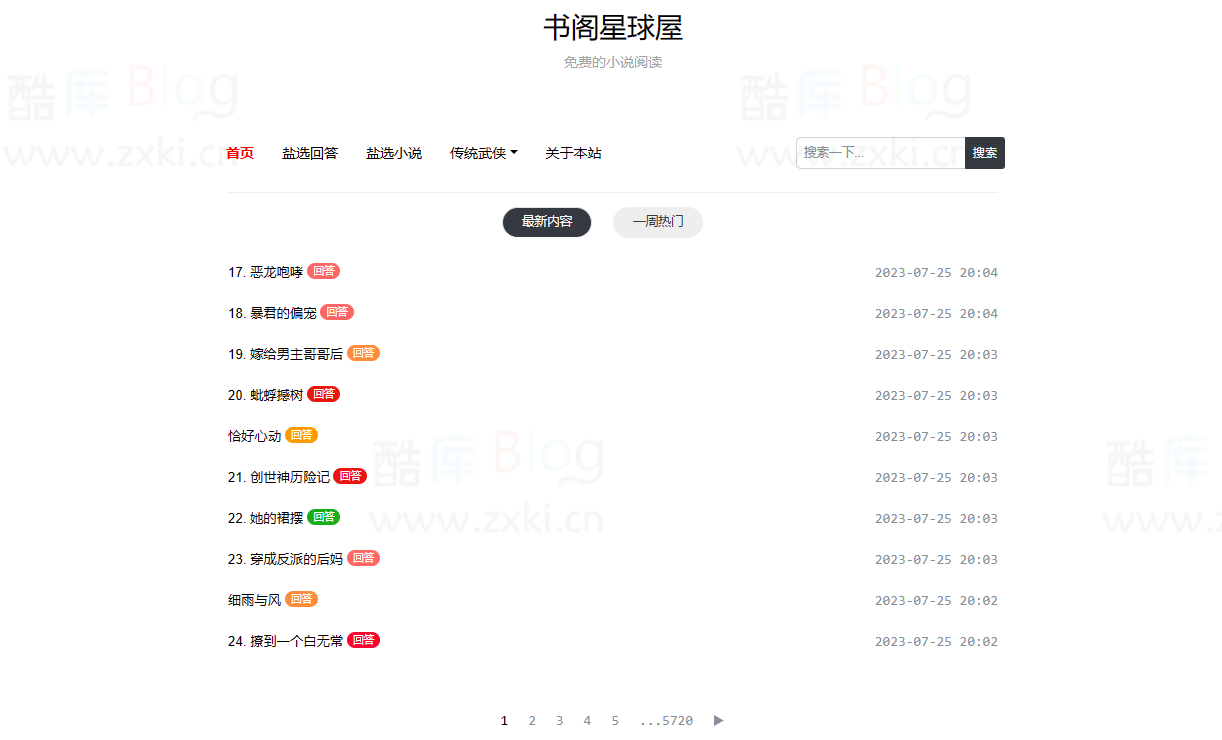
Task: Select the 最新内容 tab
Action: coord(547,222)
